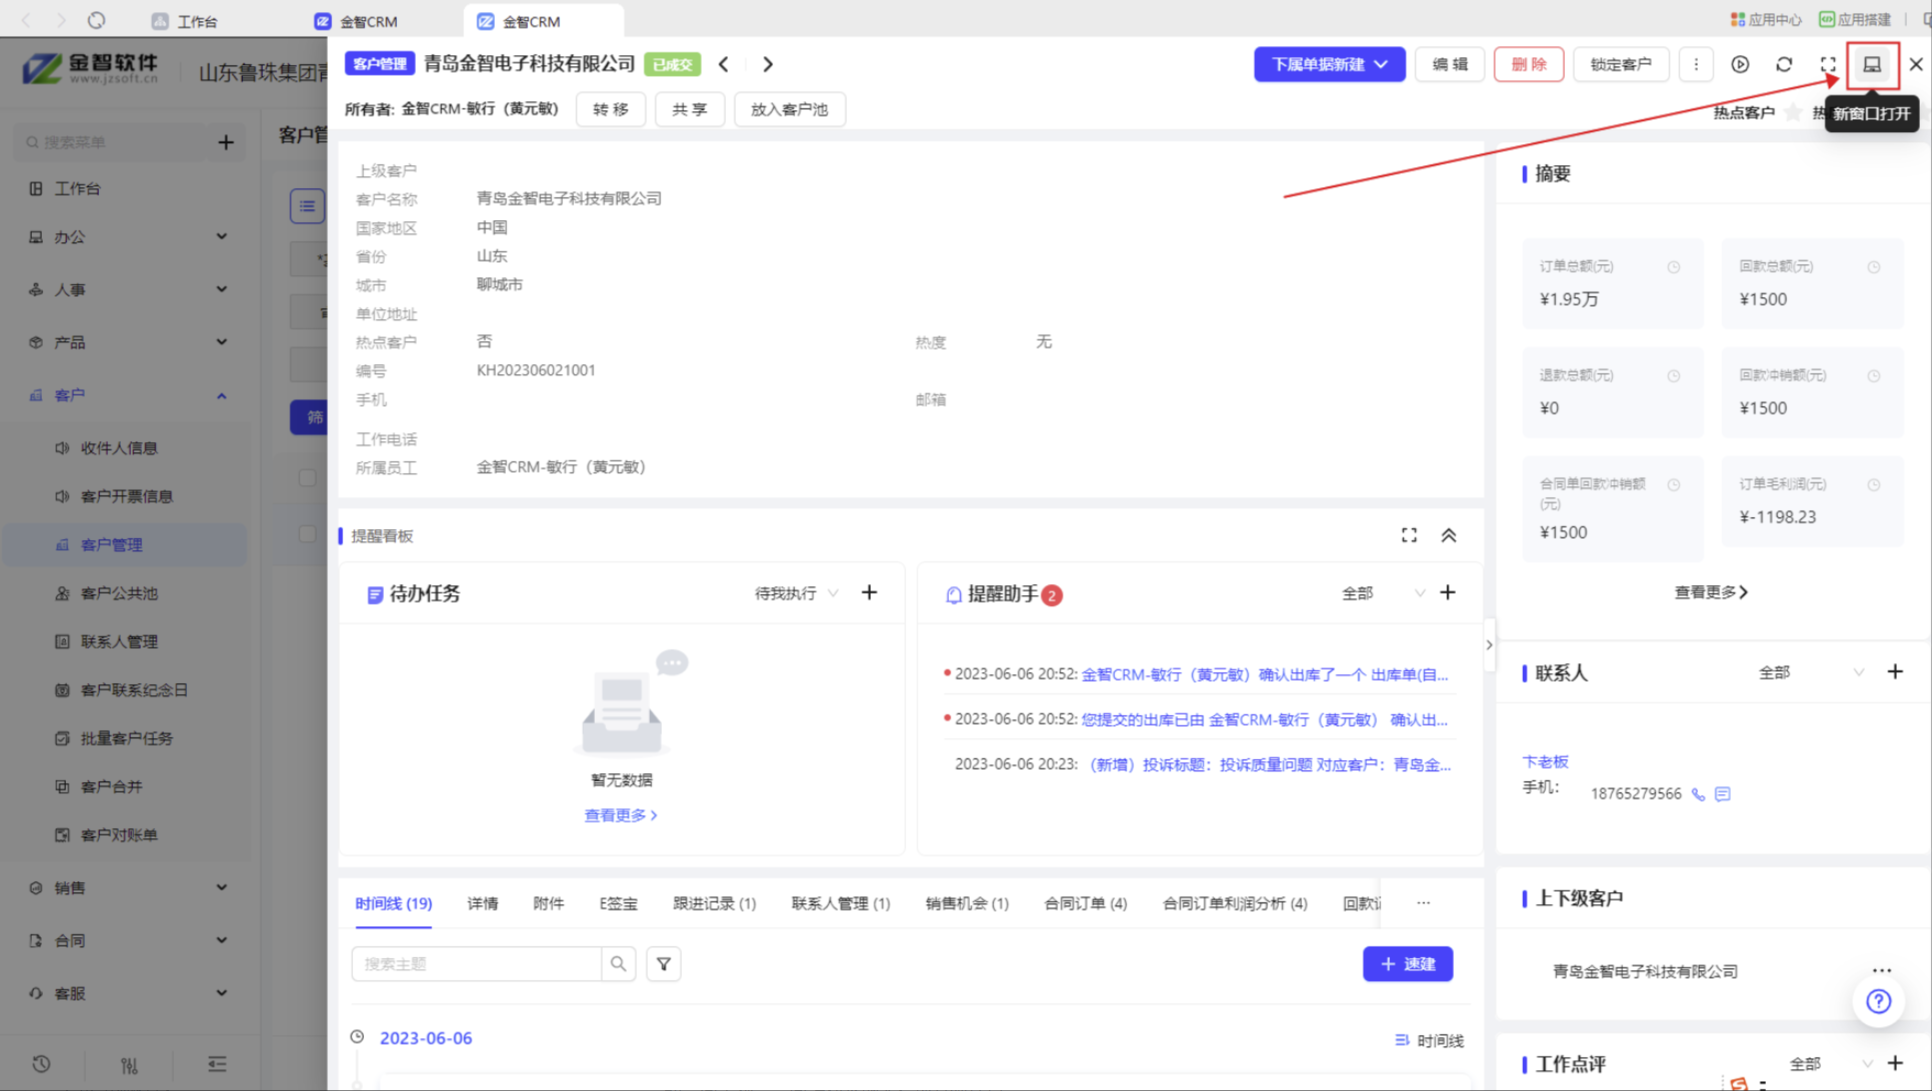
Task: Click the 搜索主题 search input
Action: pos(476,964)
